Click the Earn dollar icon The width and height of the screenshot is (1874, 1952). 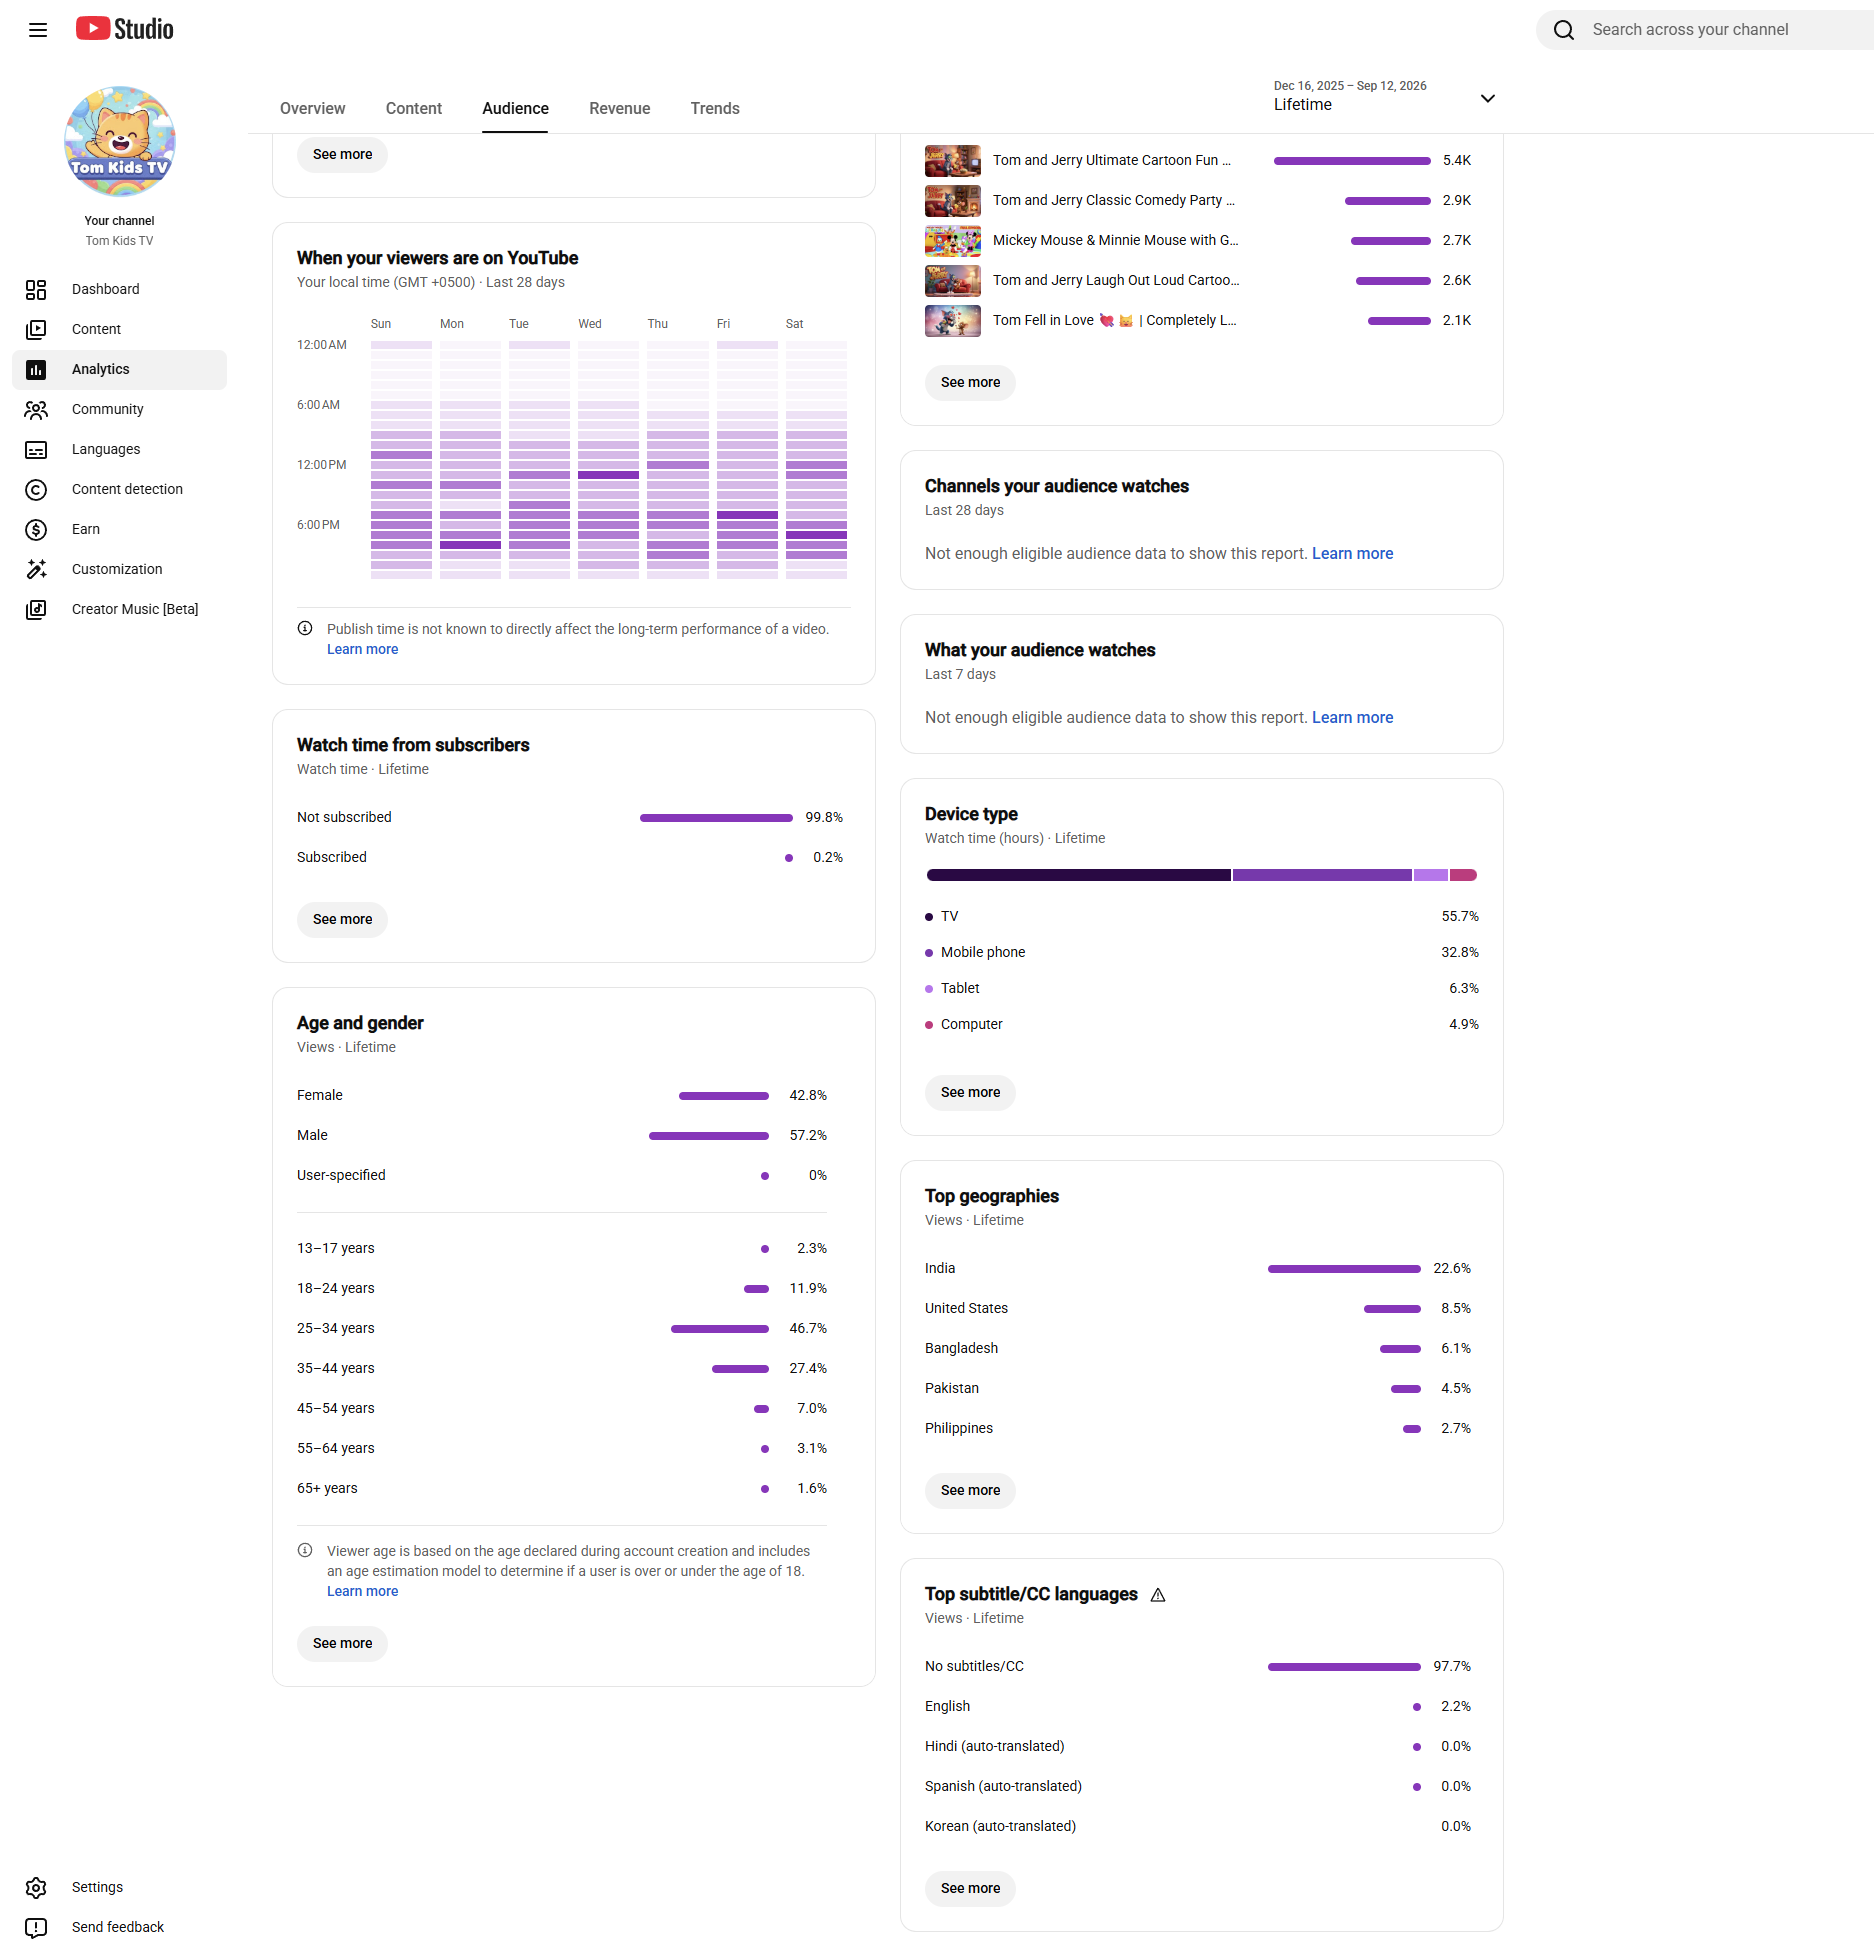click(x=36, y=529)
